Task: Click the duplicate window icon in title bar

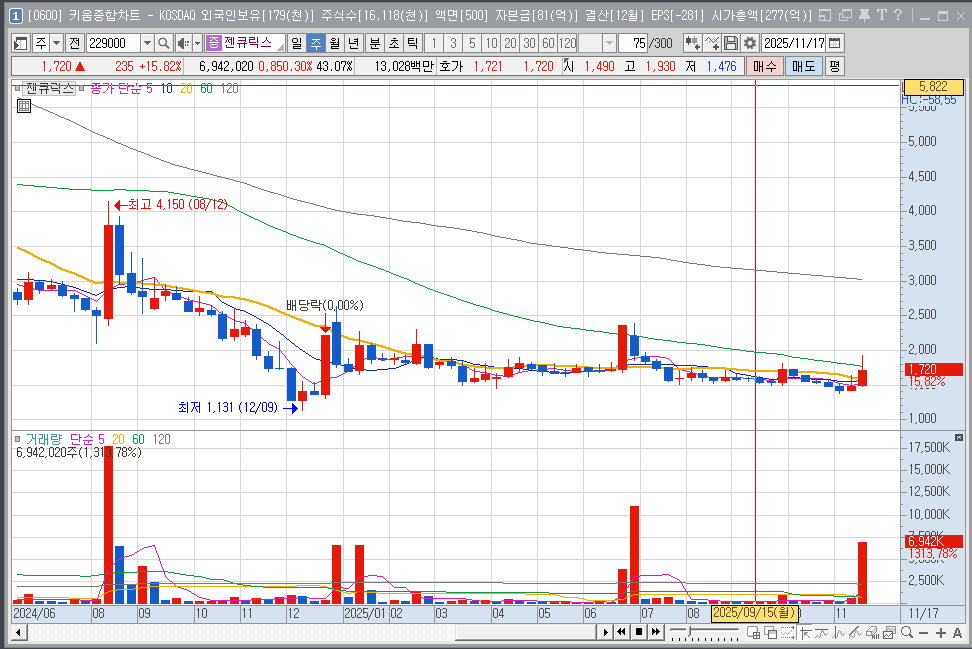Action: [845, 15]
